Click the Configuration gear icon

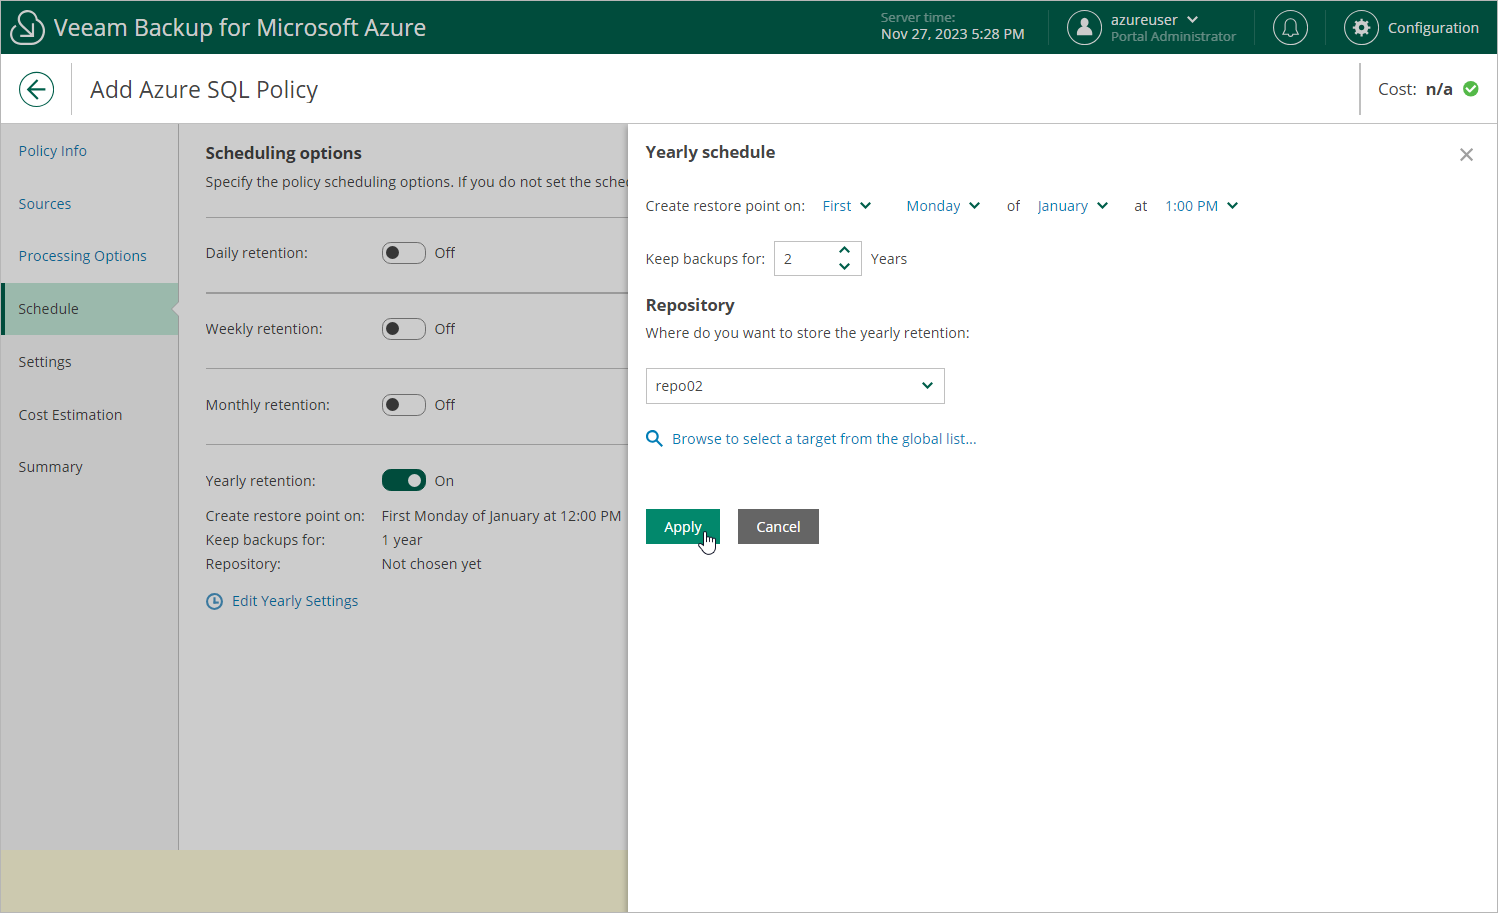pyautogui.click(x=1361, y=27)
